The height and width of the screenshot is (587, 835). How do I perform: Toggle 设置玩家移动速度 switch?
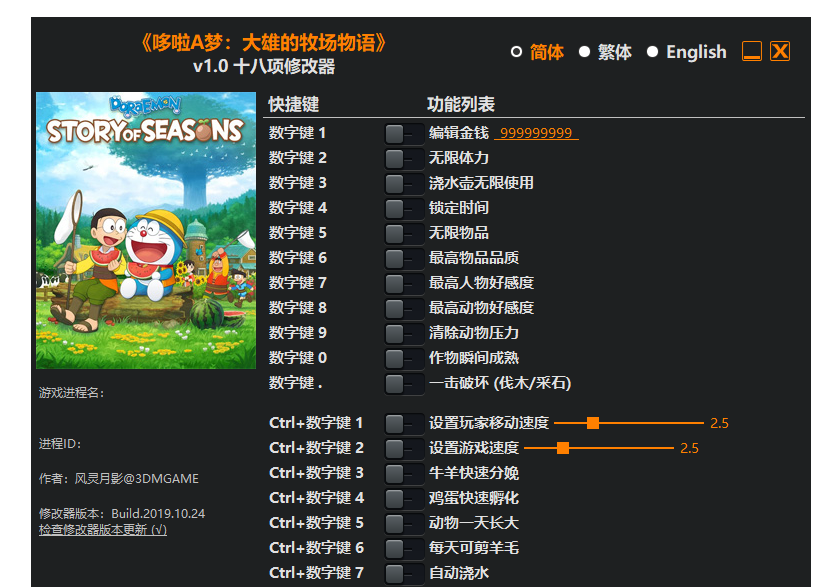coord(404,424)
